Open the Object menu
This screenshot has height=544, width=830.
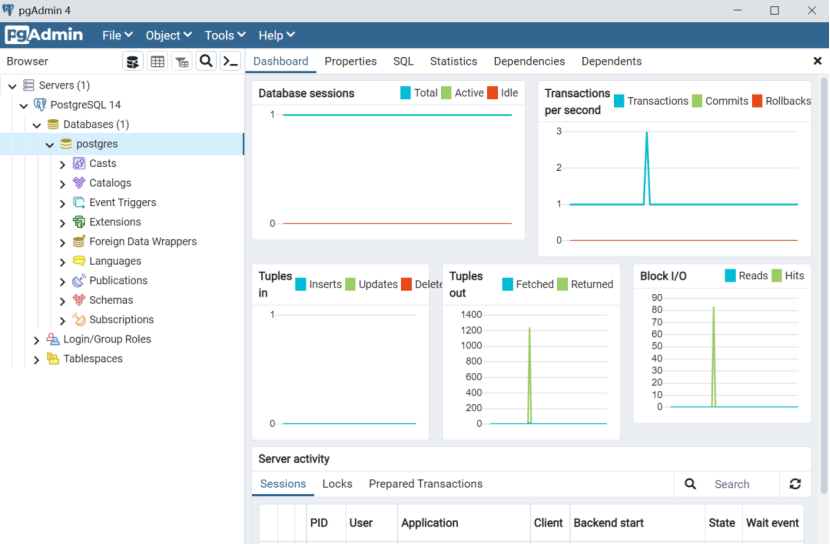click(168, 35)
